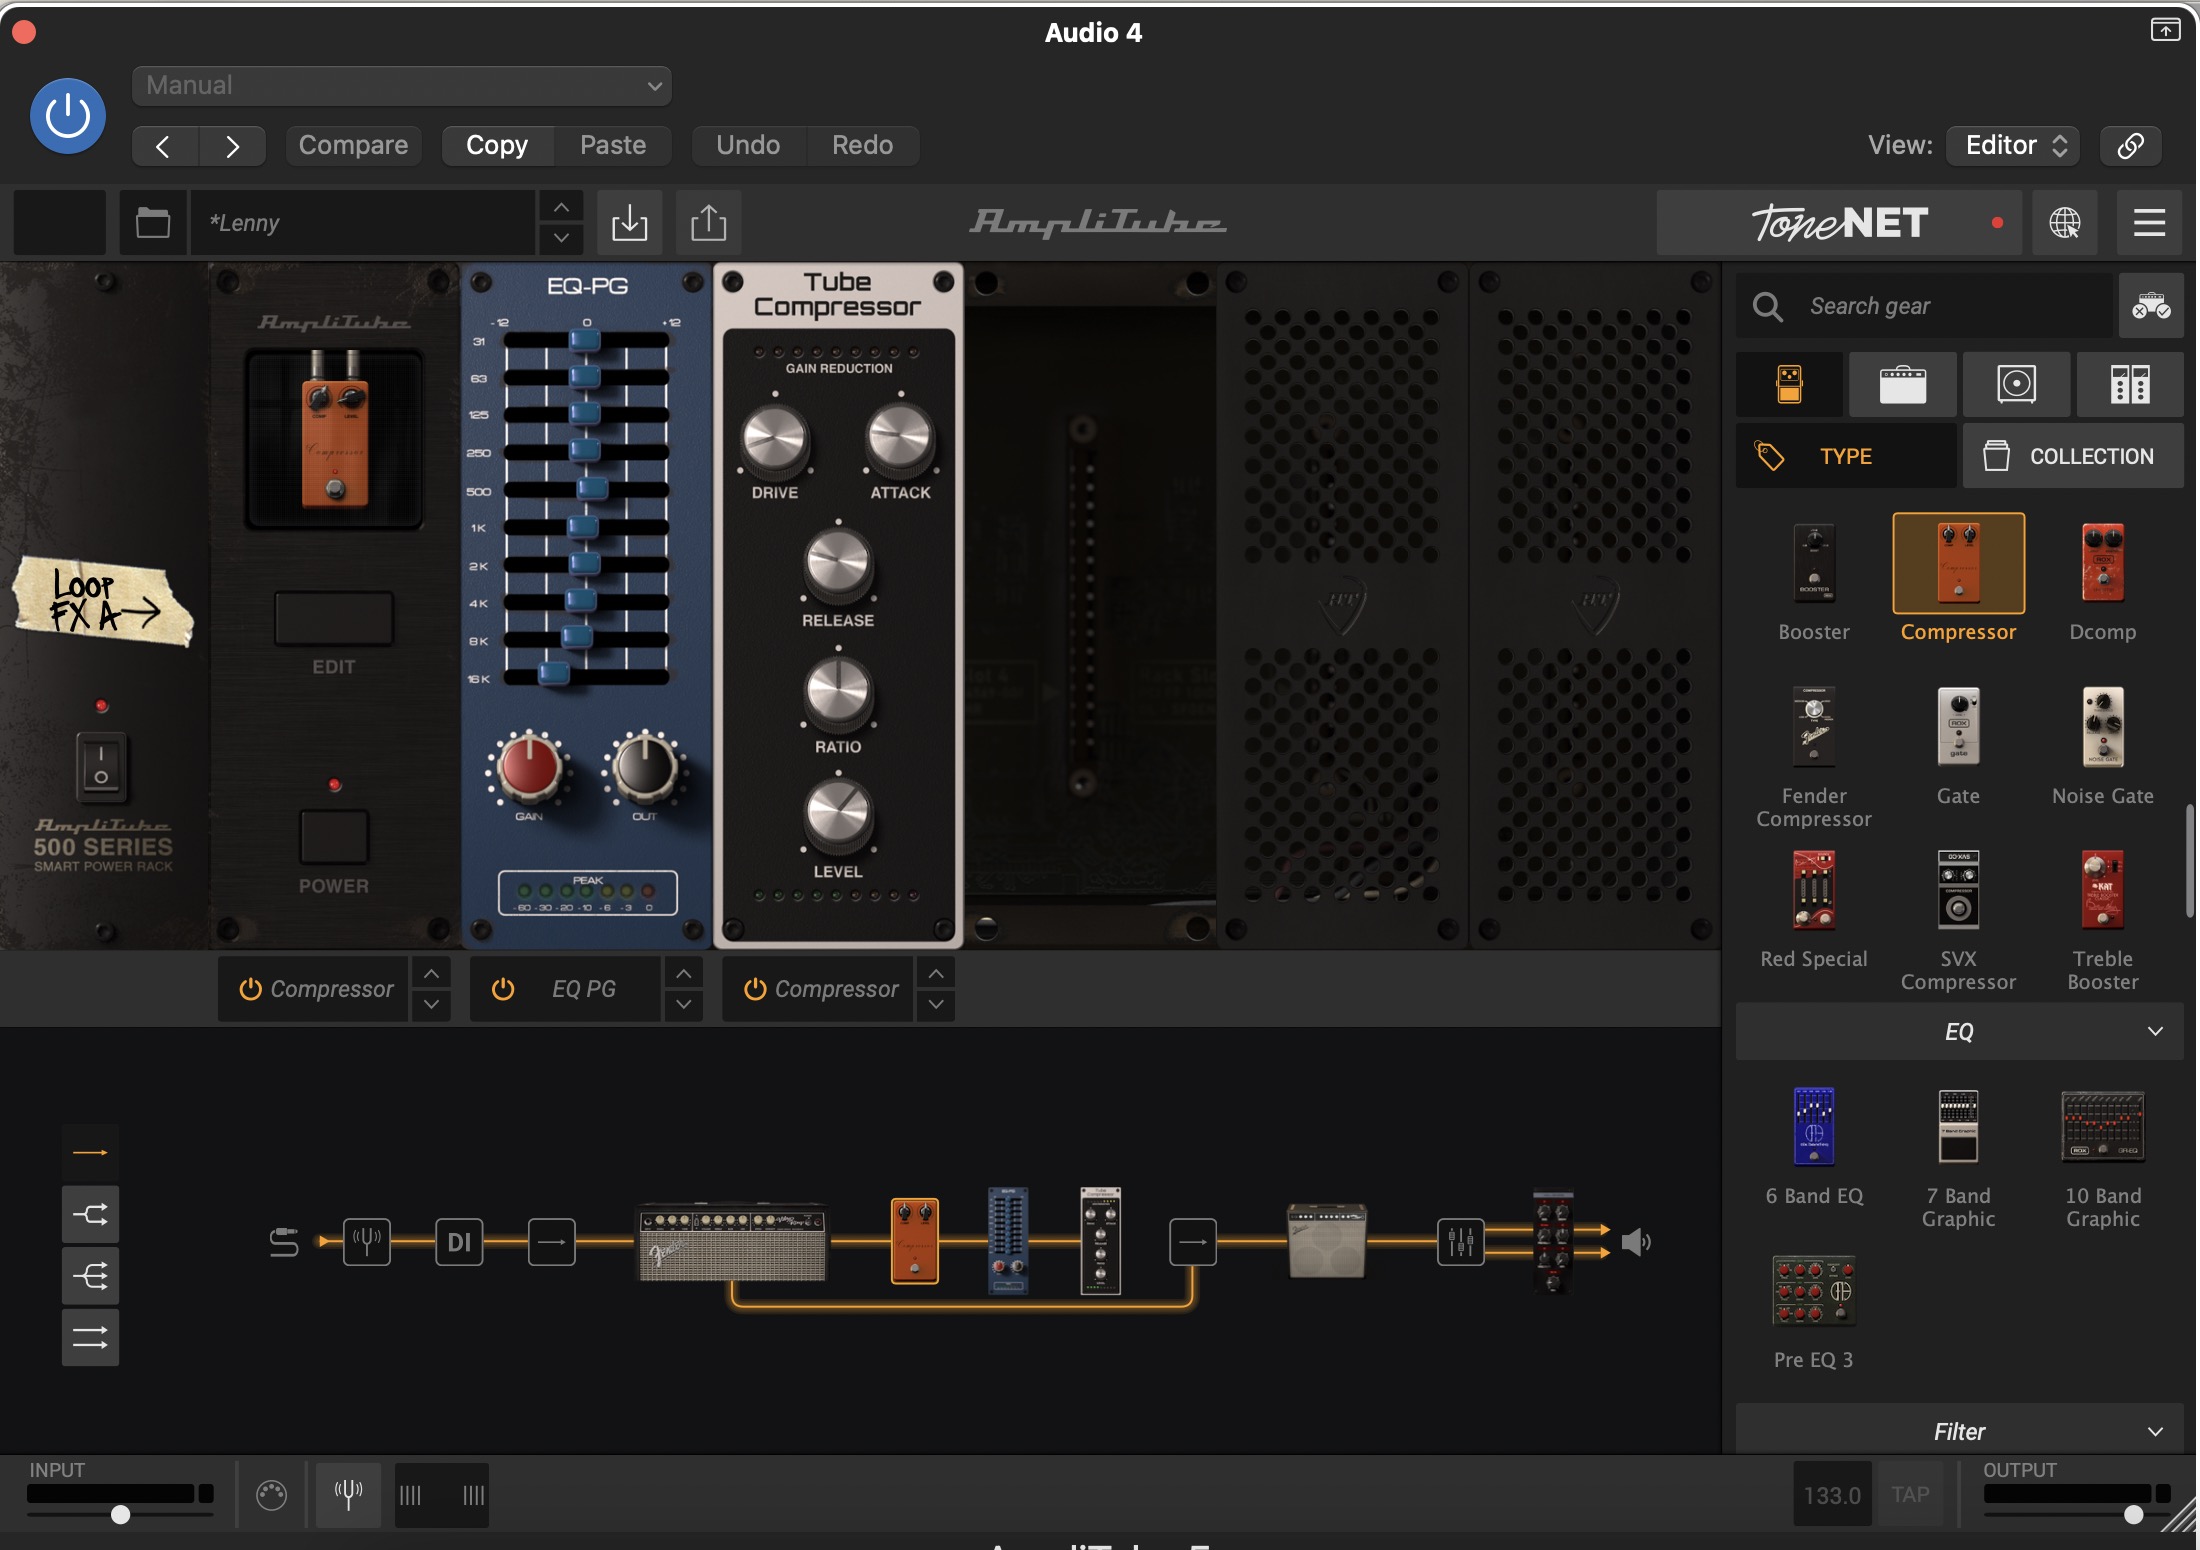Open the tuner in bottom bar
The height and width of the screenshot is (1550, 2200).
point(348,1495)
